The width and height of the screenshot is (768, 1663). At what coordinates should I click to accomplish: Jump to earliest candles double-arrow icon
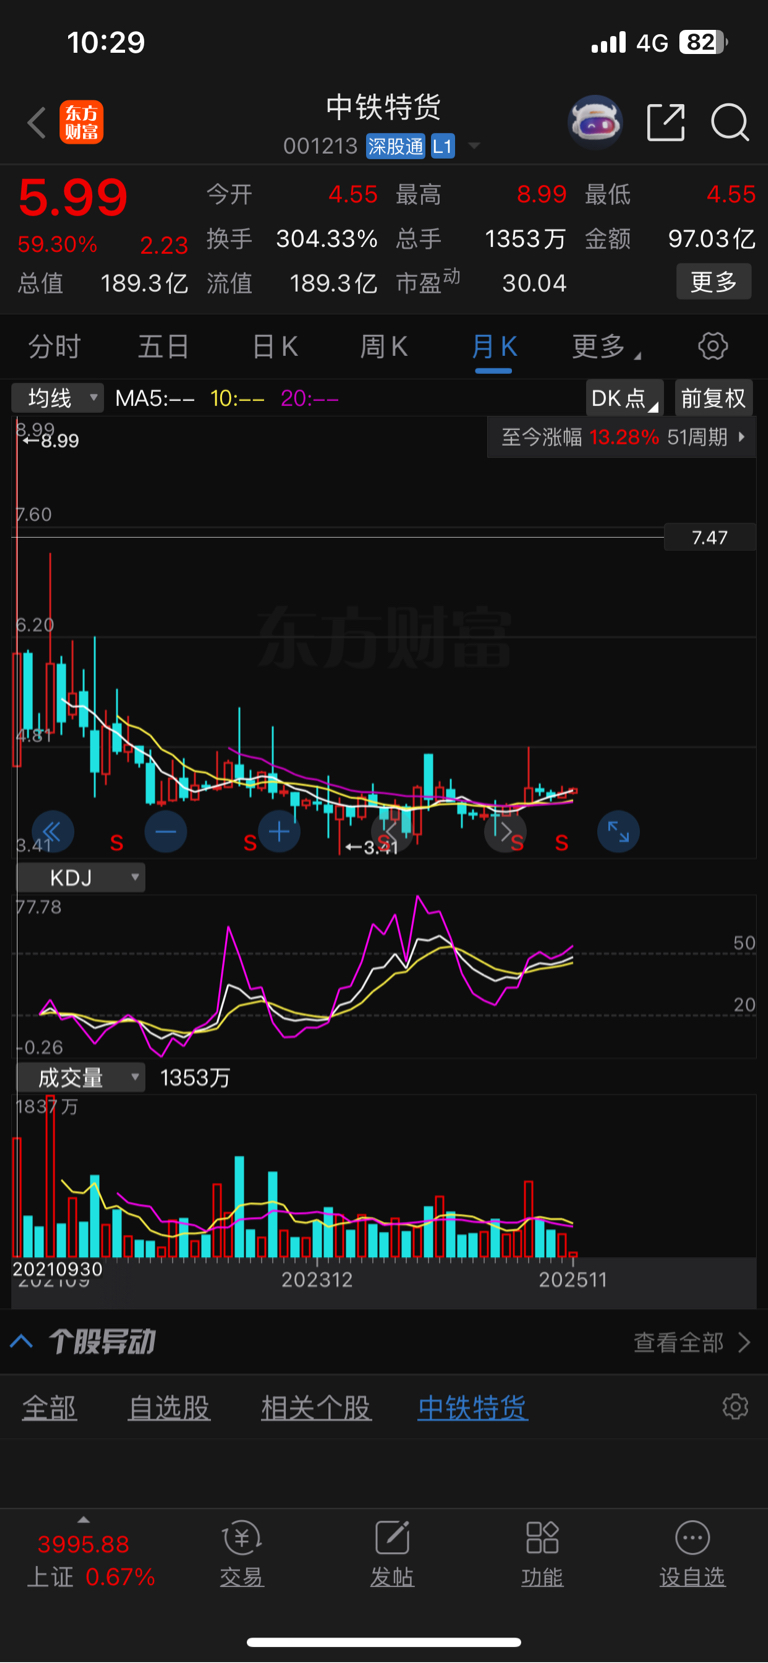[x=52, y=831]
